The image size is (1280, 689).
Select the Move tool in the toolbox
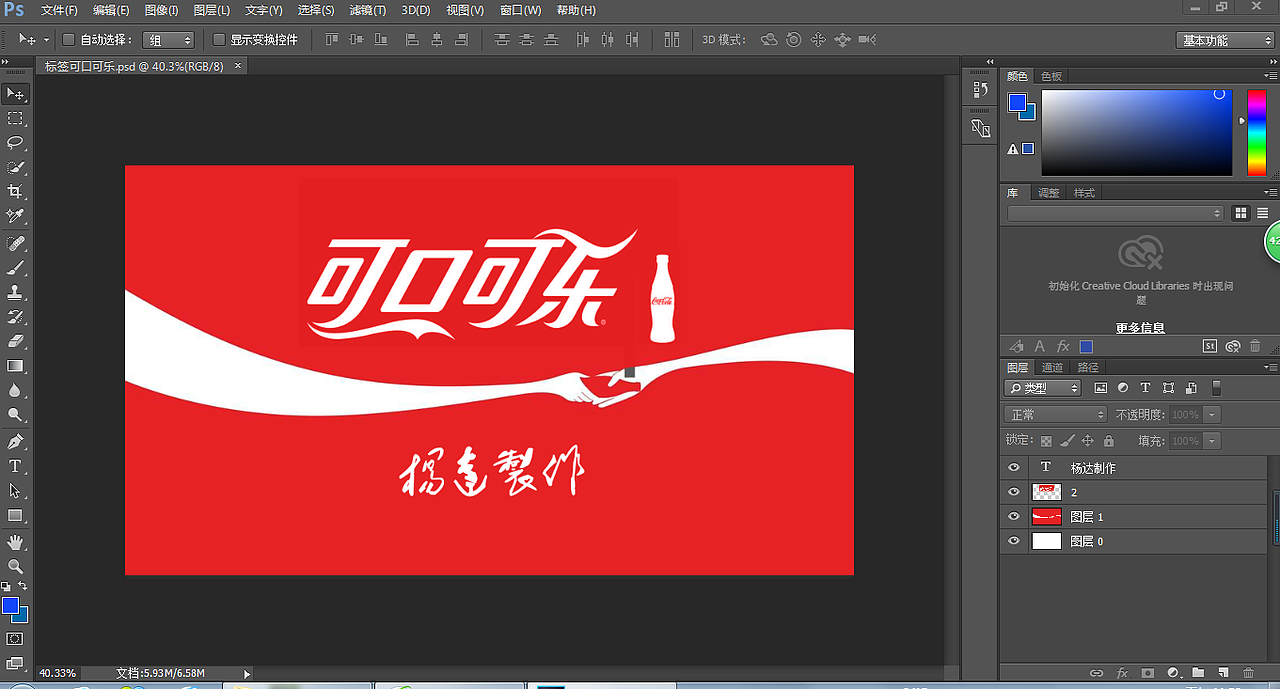[15, 94]
